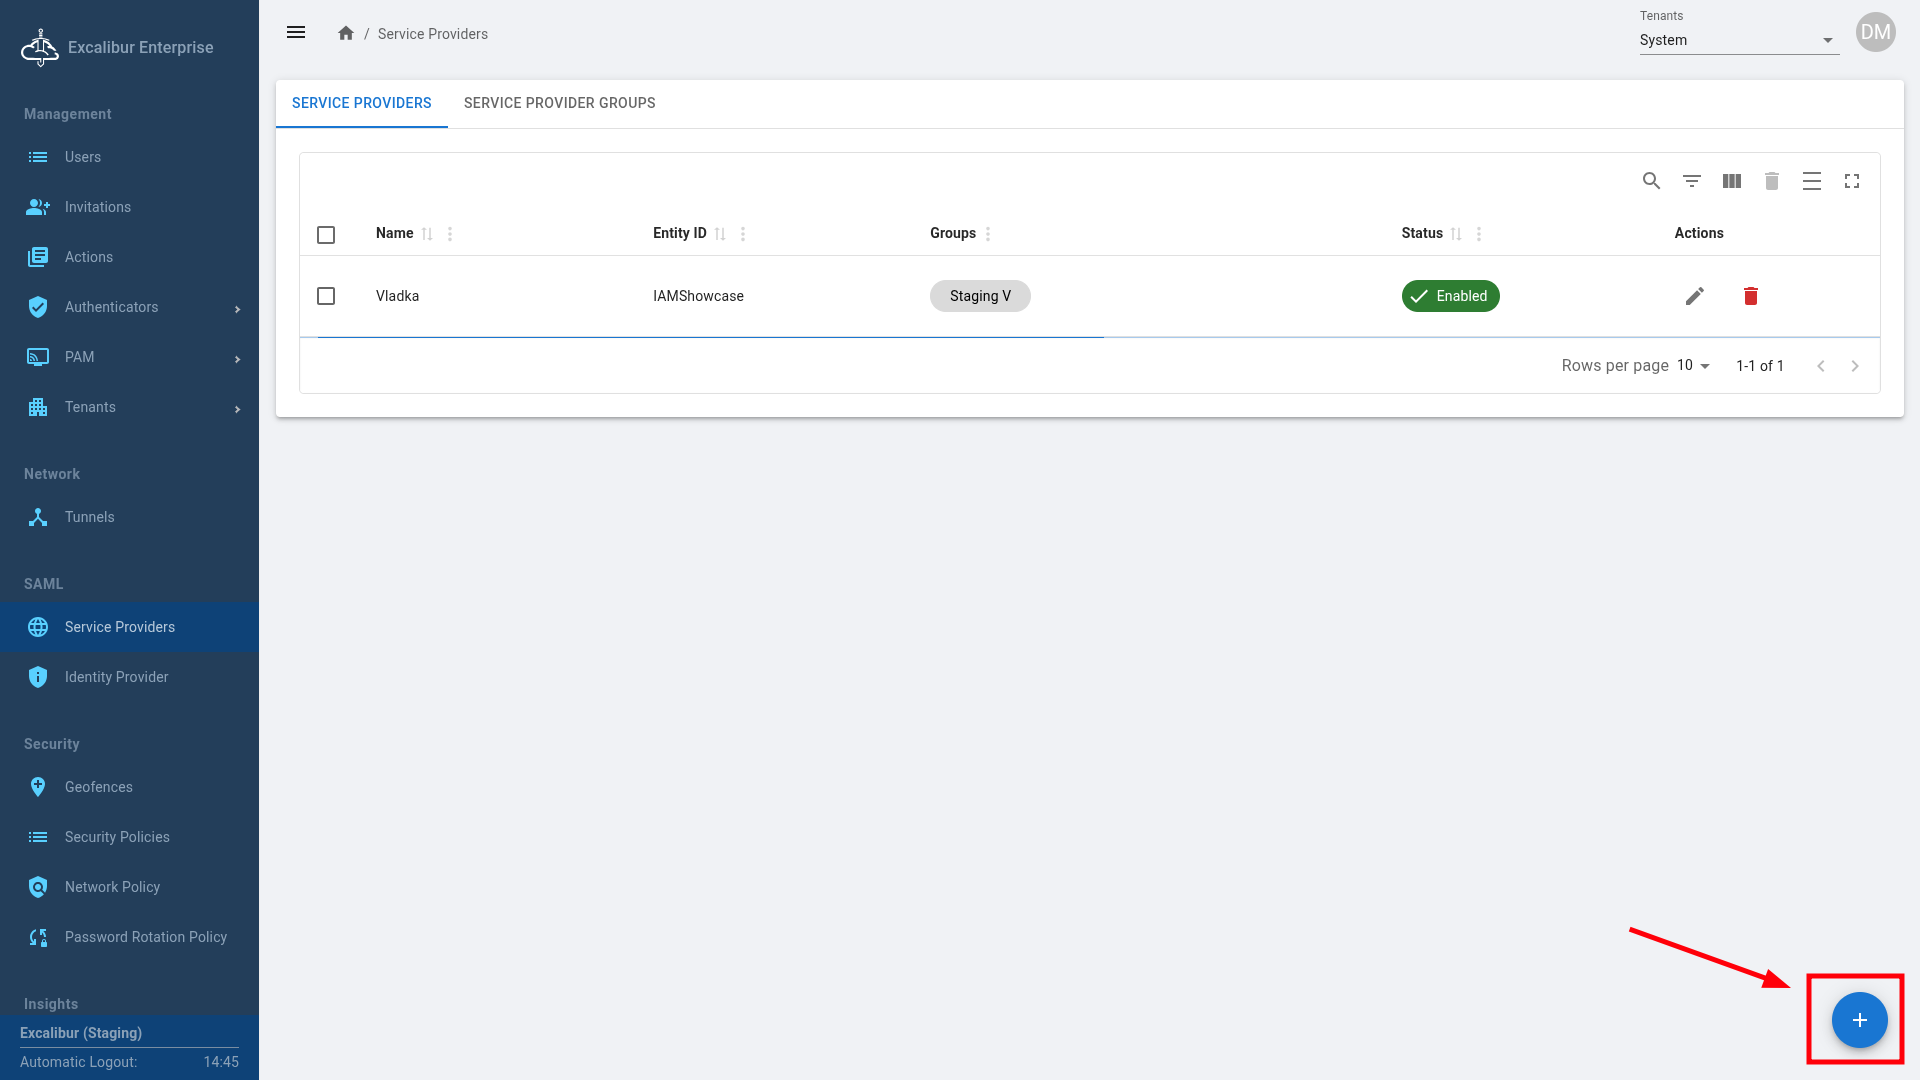This screenshot has height=1080, width=1920.
Task: Open the table search magnifier icon
Action: 1651,181
